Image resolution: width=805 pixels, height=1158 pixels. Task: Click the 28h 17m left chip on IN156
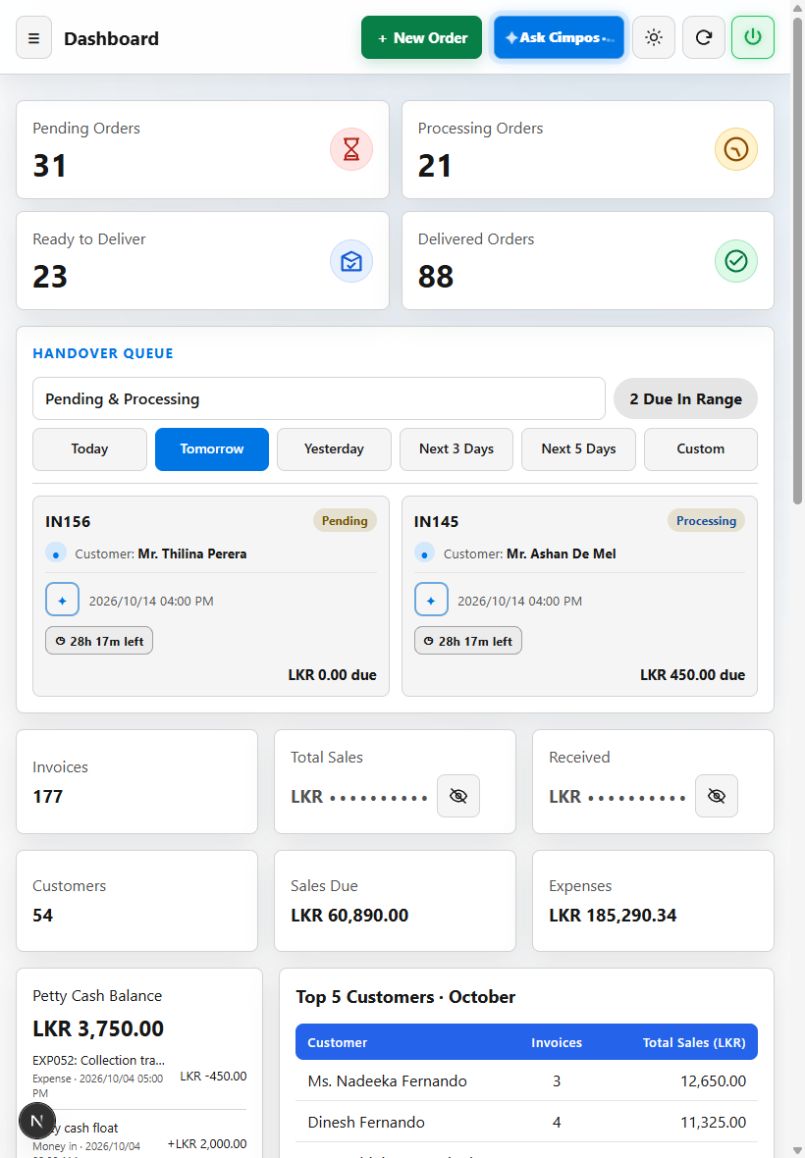(99, 641)
